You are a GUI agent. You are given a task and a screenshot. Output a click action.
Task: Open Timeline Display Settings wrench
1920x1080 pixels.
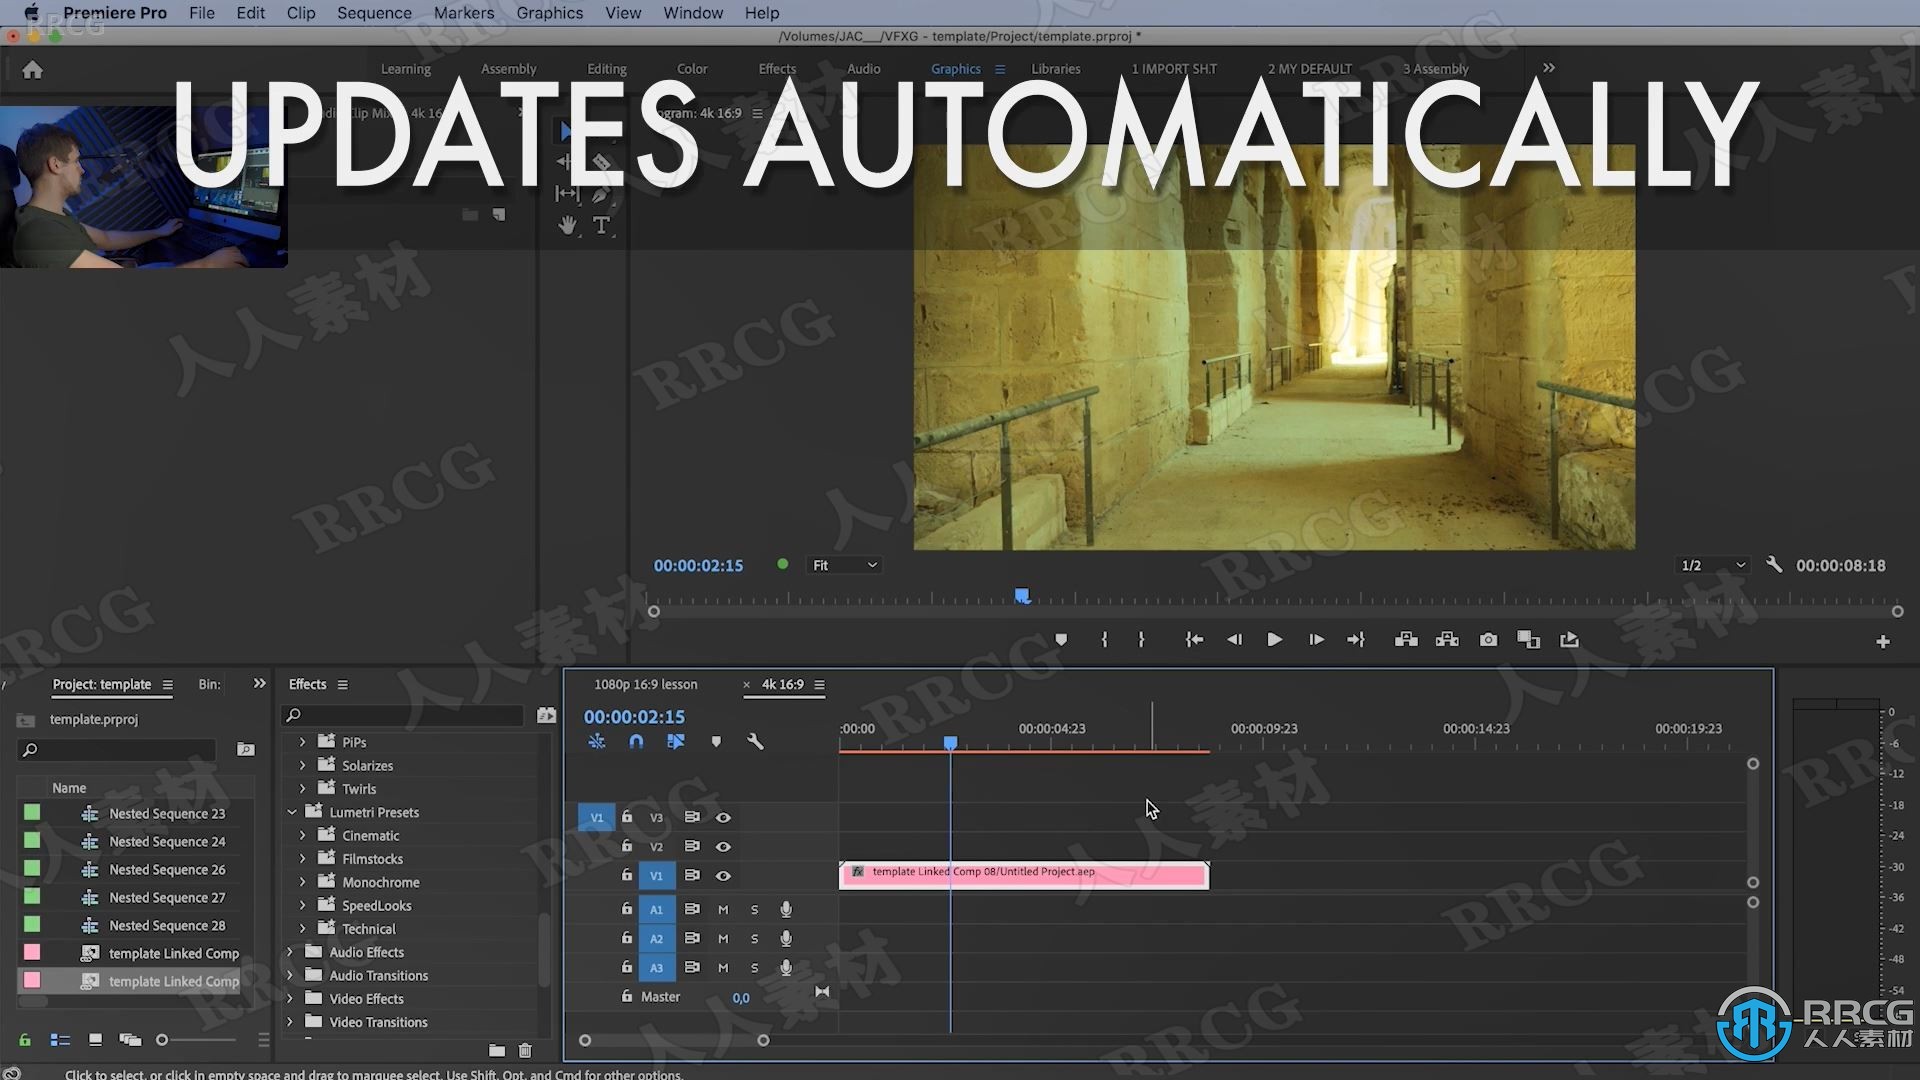click(755, 741)
